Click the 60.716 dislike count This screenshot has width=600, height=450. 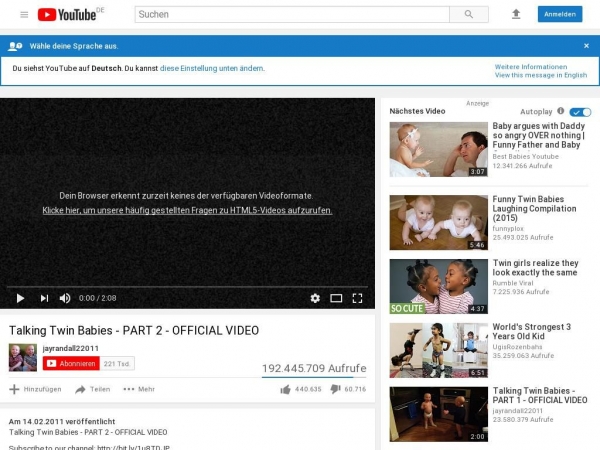pyautogui.click(x=355, y=390)
